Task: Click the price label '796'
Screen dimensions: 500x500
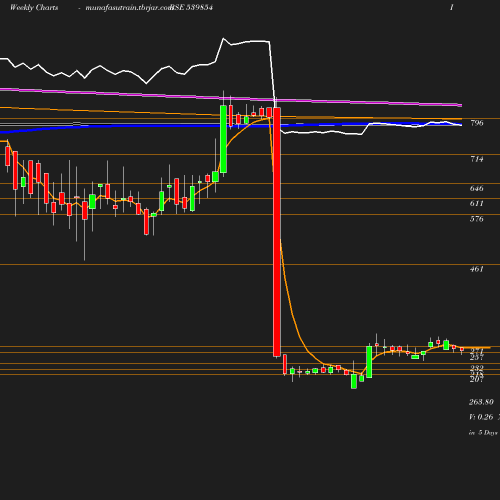Action: (477, 123)
